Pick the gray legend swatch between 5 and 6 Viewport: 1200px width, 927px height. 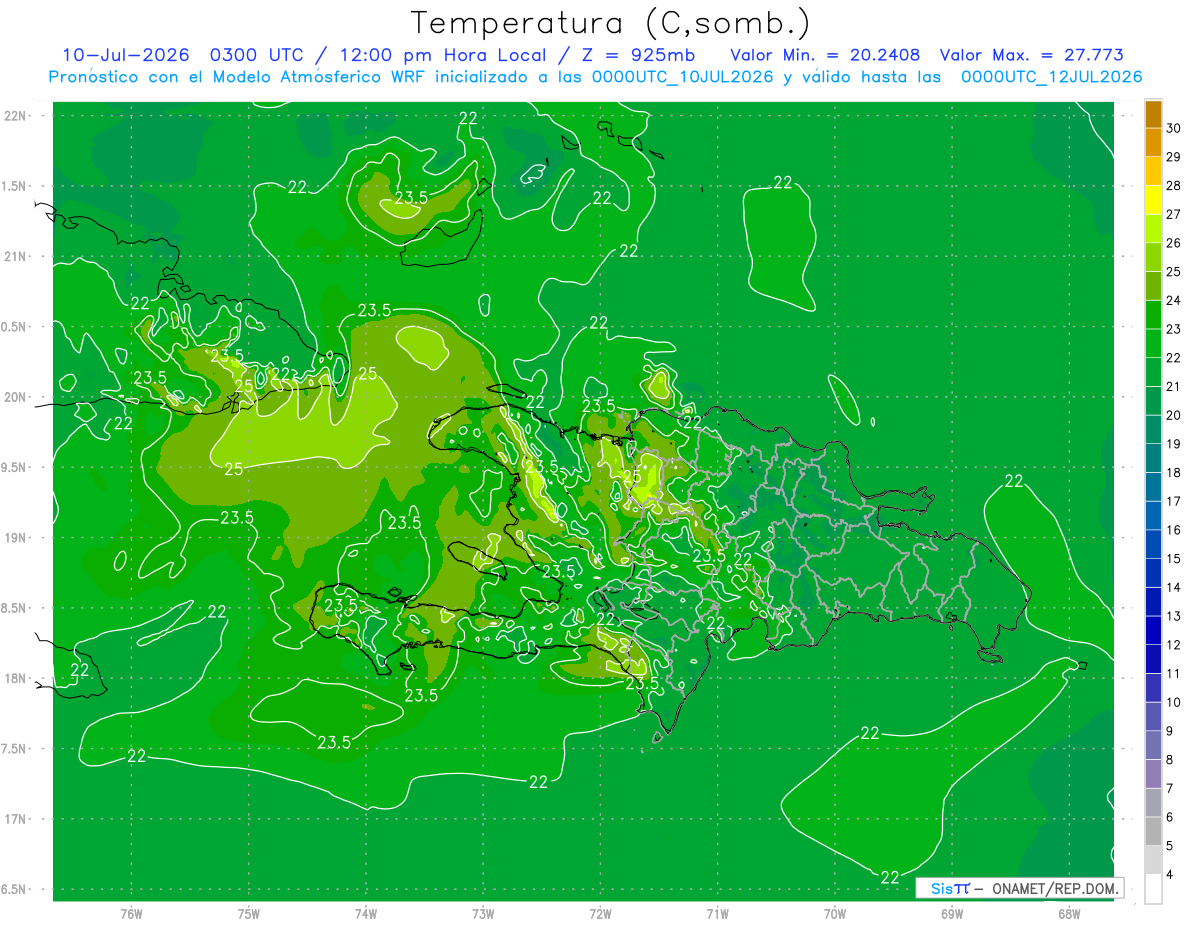click(x=1153, y=832)
